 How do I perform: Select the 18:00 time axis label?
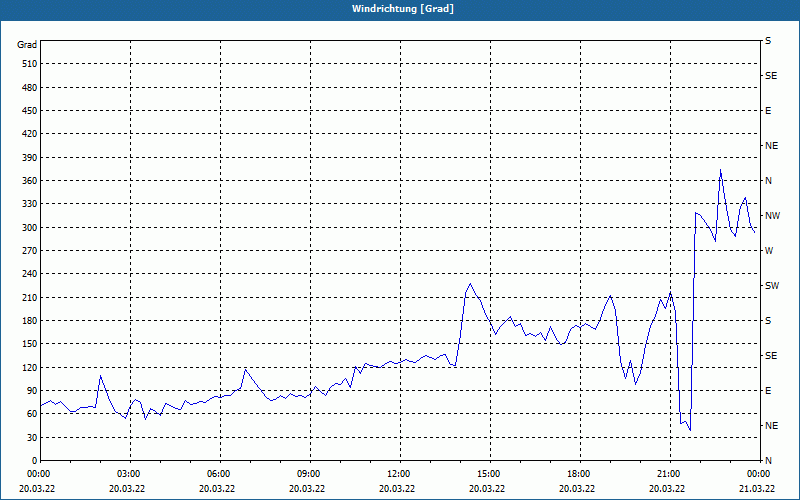579,473
